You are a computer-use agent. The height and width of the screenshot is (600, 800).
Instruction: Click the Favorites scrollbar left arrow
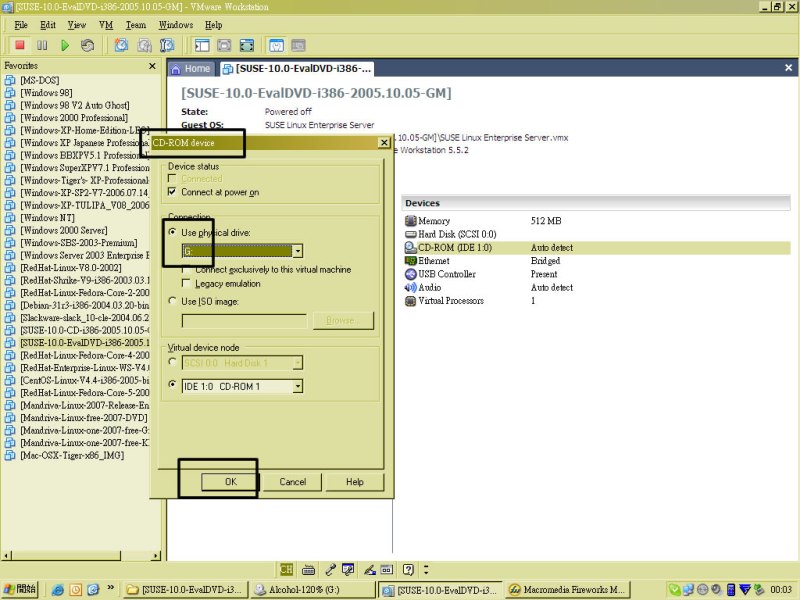point(7,555)
